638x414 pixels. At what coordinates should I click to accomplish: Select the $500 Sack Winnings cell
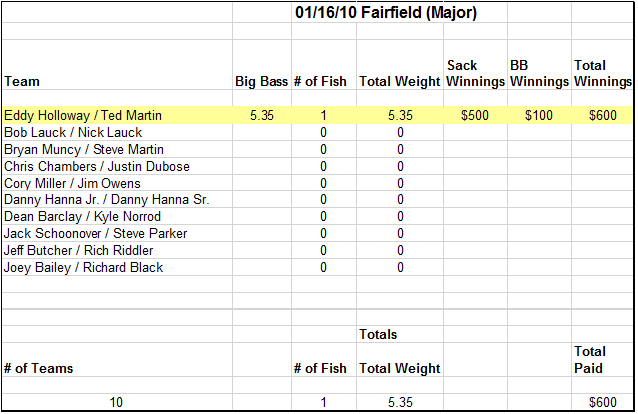click(x=475, y=116)
